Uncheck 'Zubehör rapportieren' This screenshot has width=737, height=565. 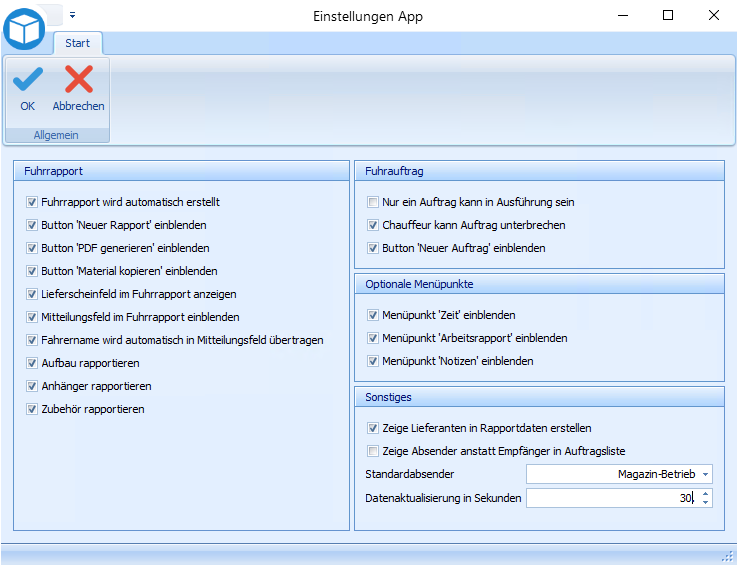[x=31, y=409]
